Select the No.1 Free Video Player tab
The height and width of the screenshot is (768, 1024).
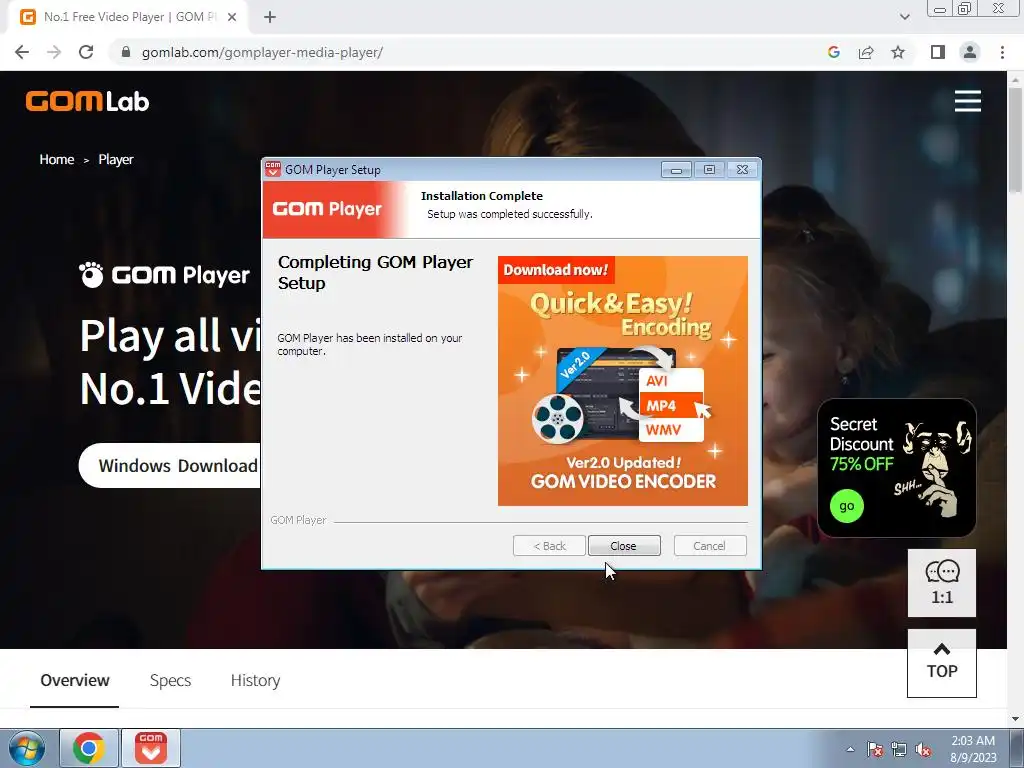(127, 17)
